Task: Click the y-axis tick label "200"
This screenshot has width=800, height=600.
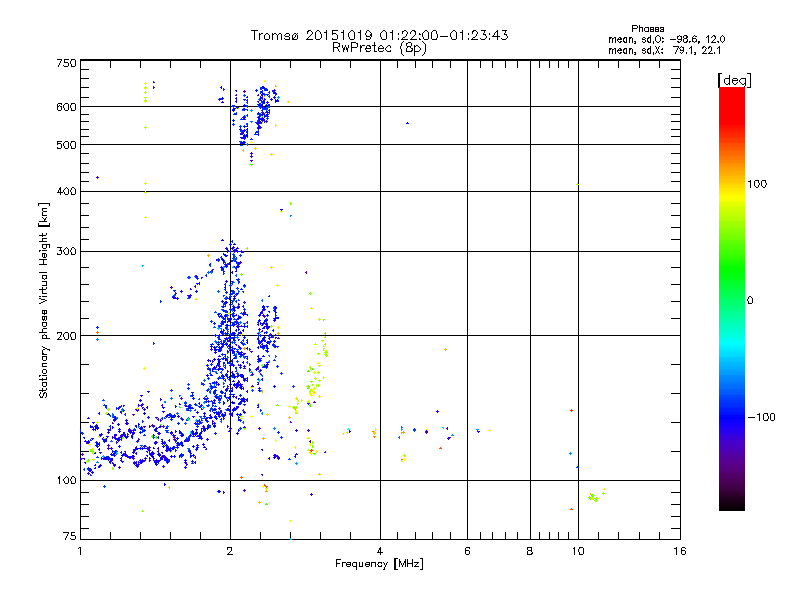Action: 66,336
